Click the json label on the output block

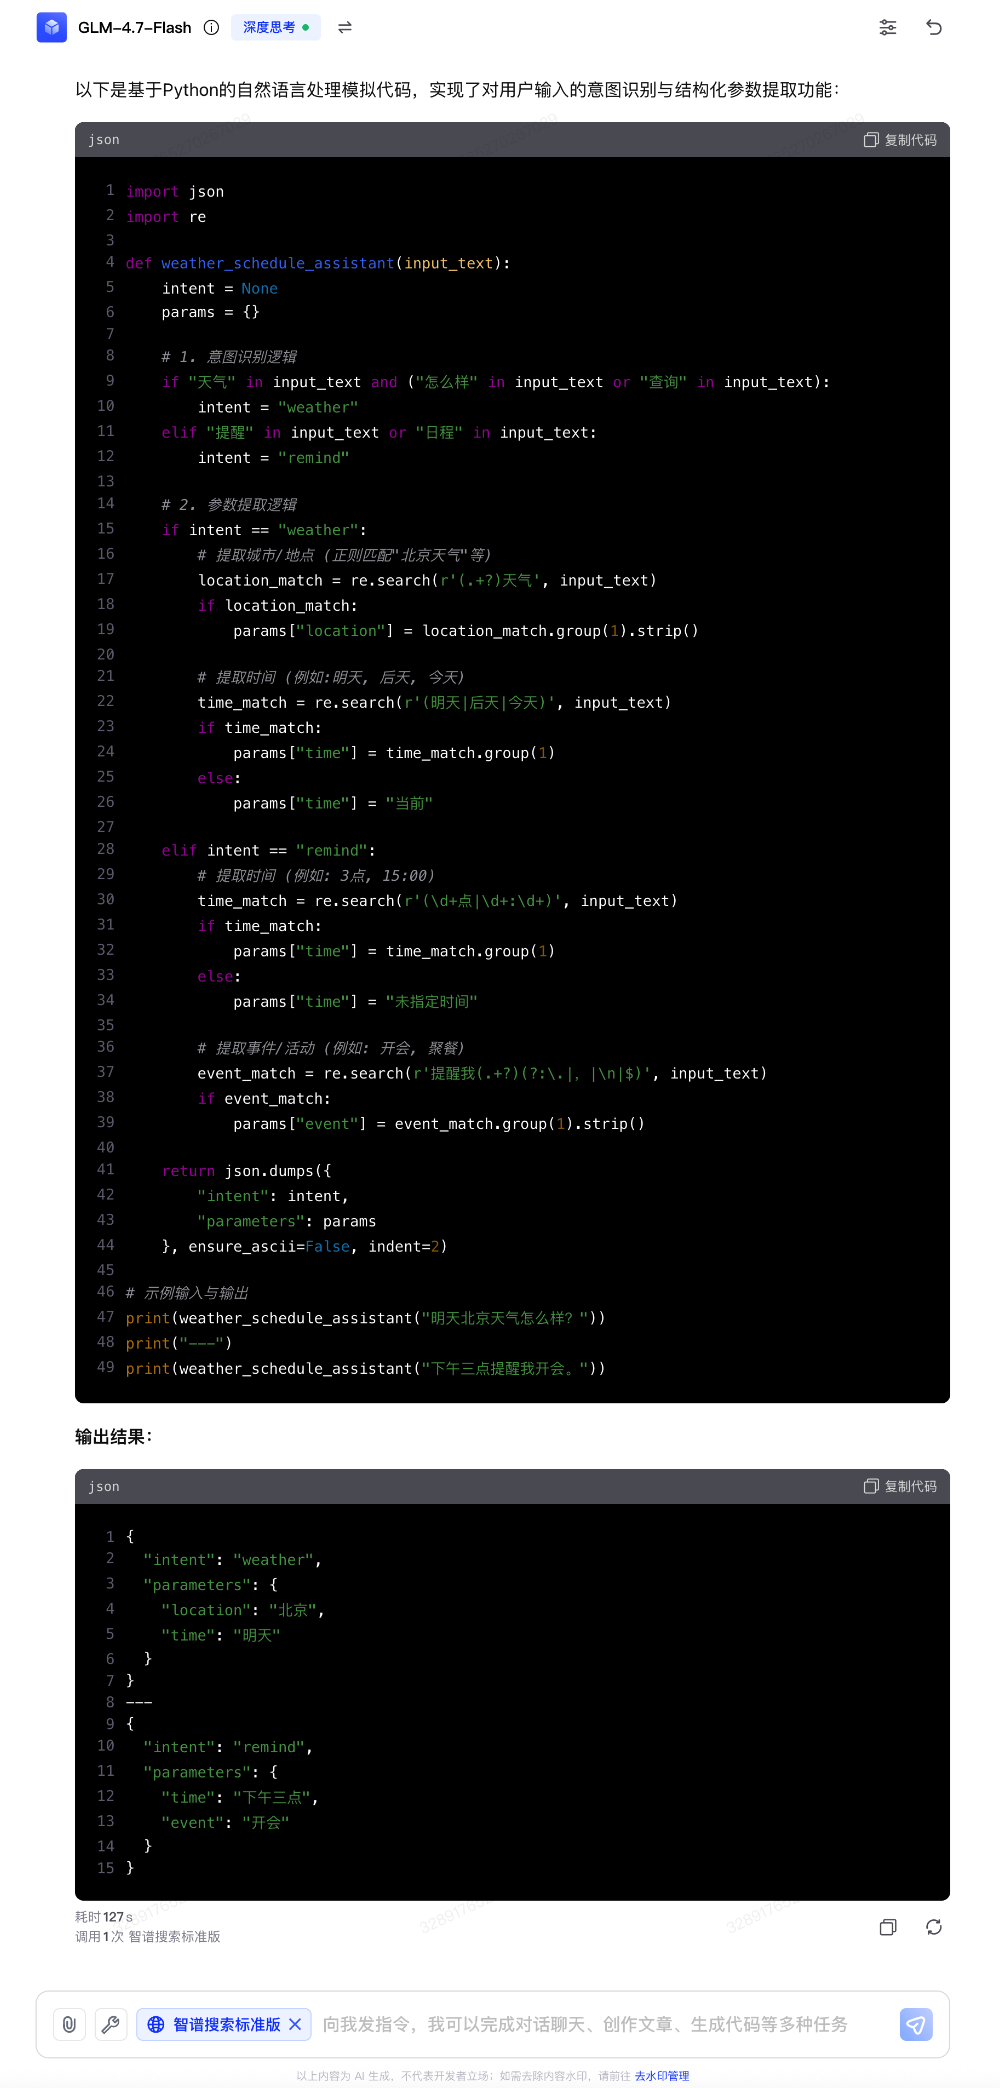point(104,1486)
